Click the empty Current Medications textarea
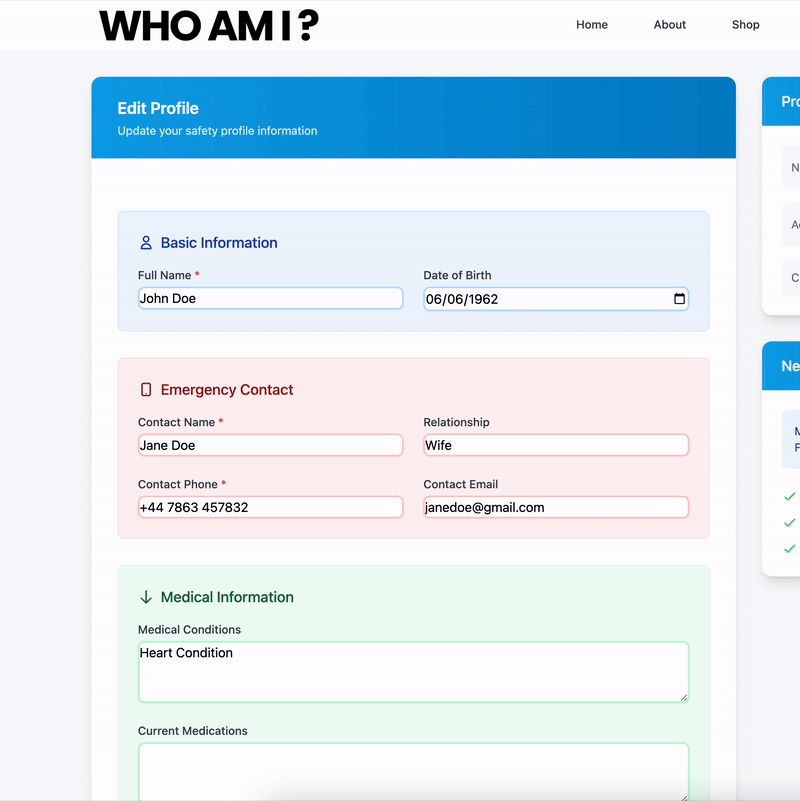The image size is (800, 801). pyautogui.click(x=413, y=772)
